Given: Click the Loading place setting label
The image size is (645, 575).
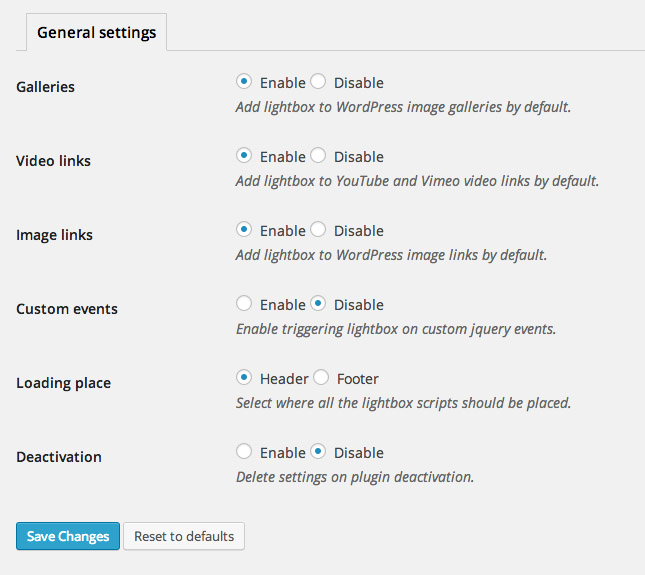Looking at the screenshot, I should coord(64,383).
